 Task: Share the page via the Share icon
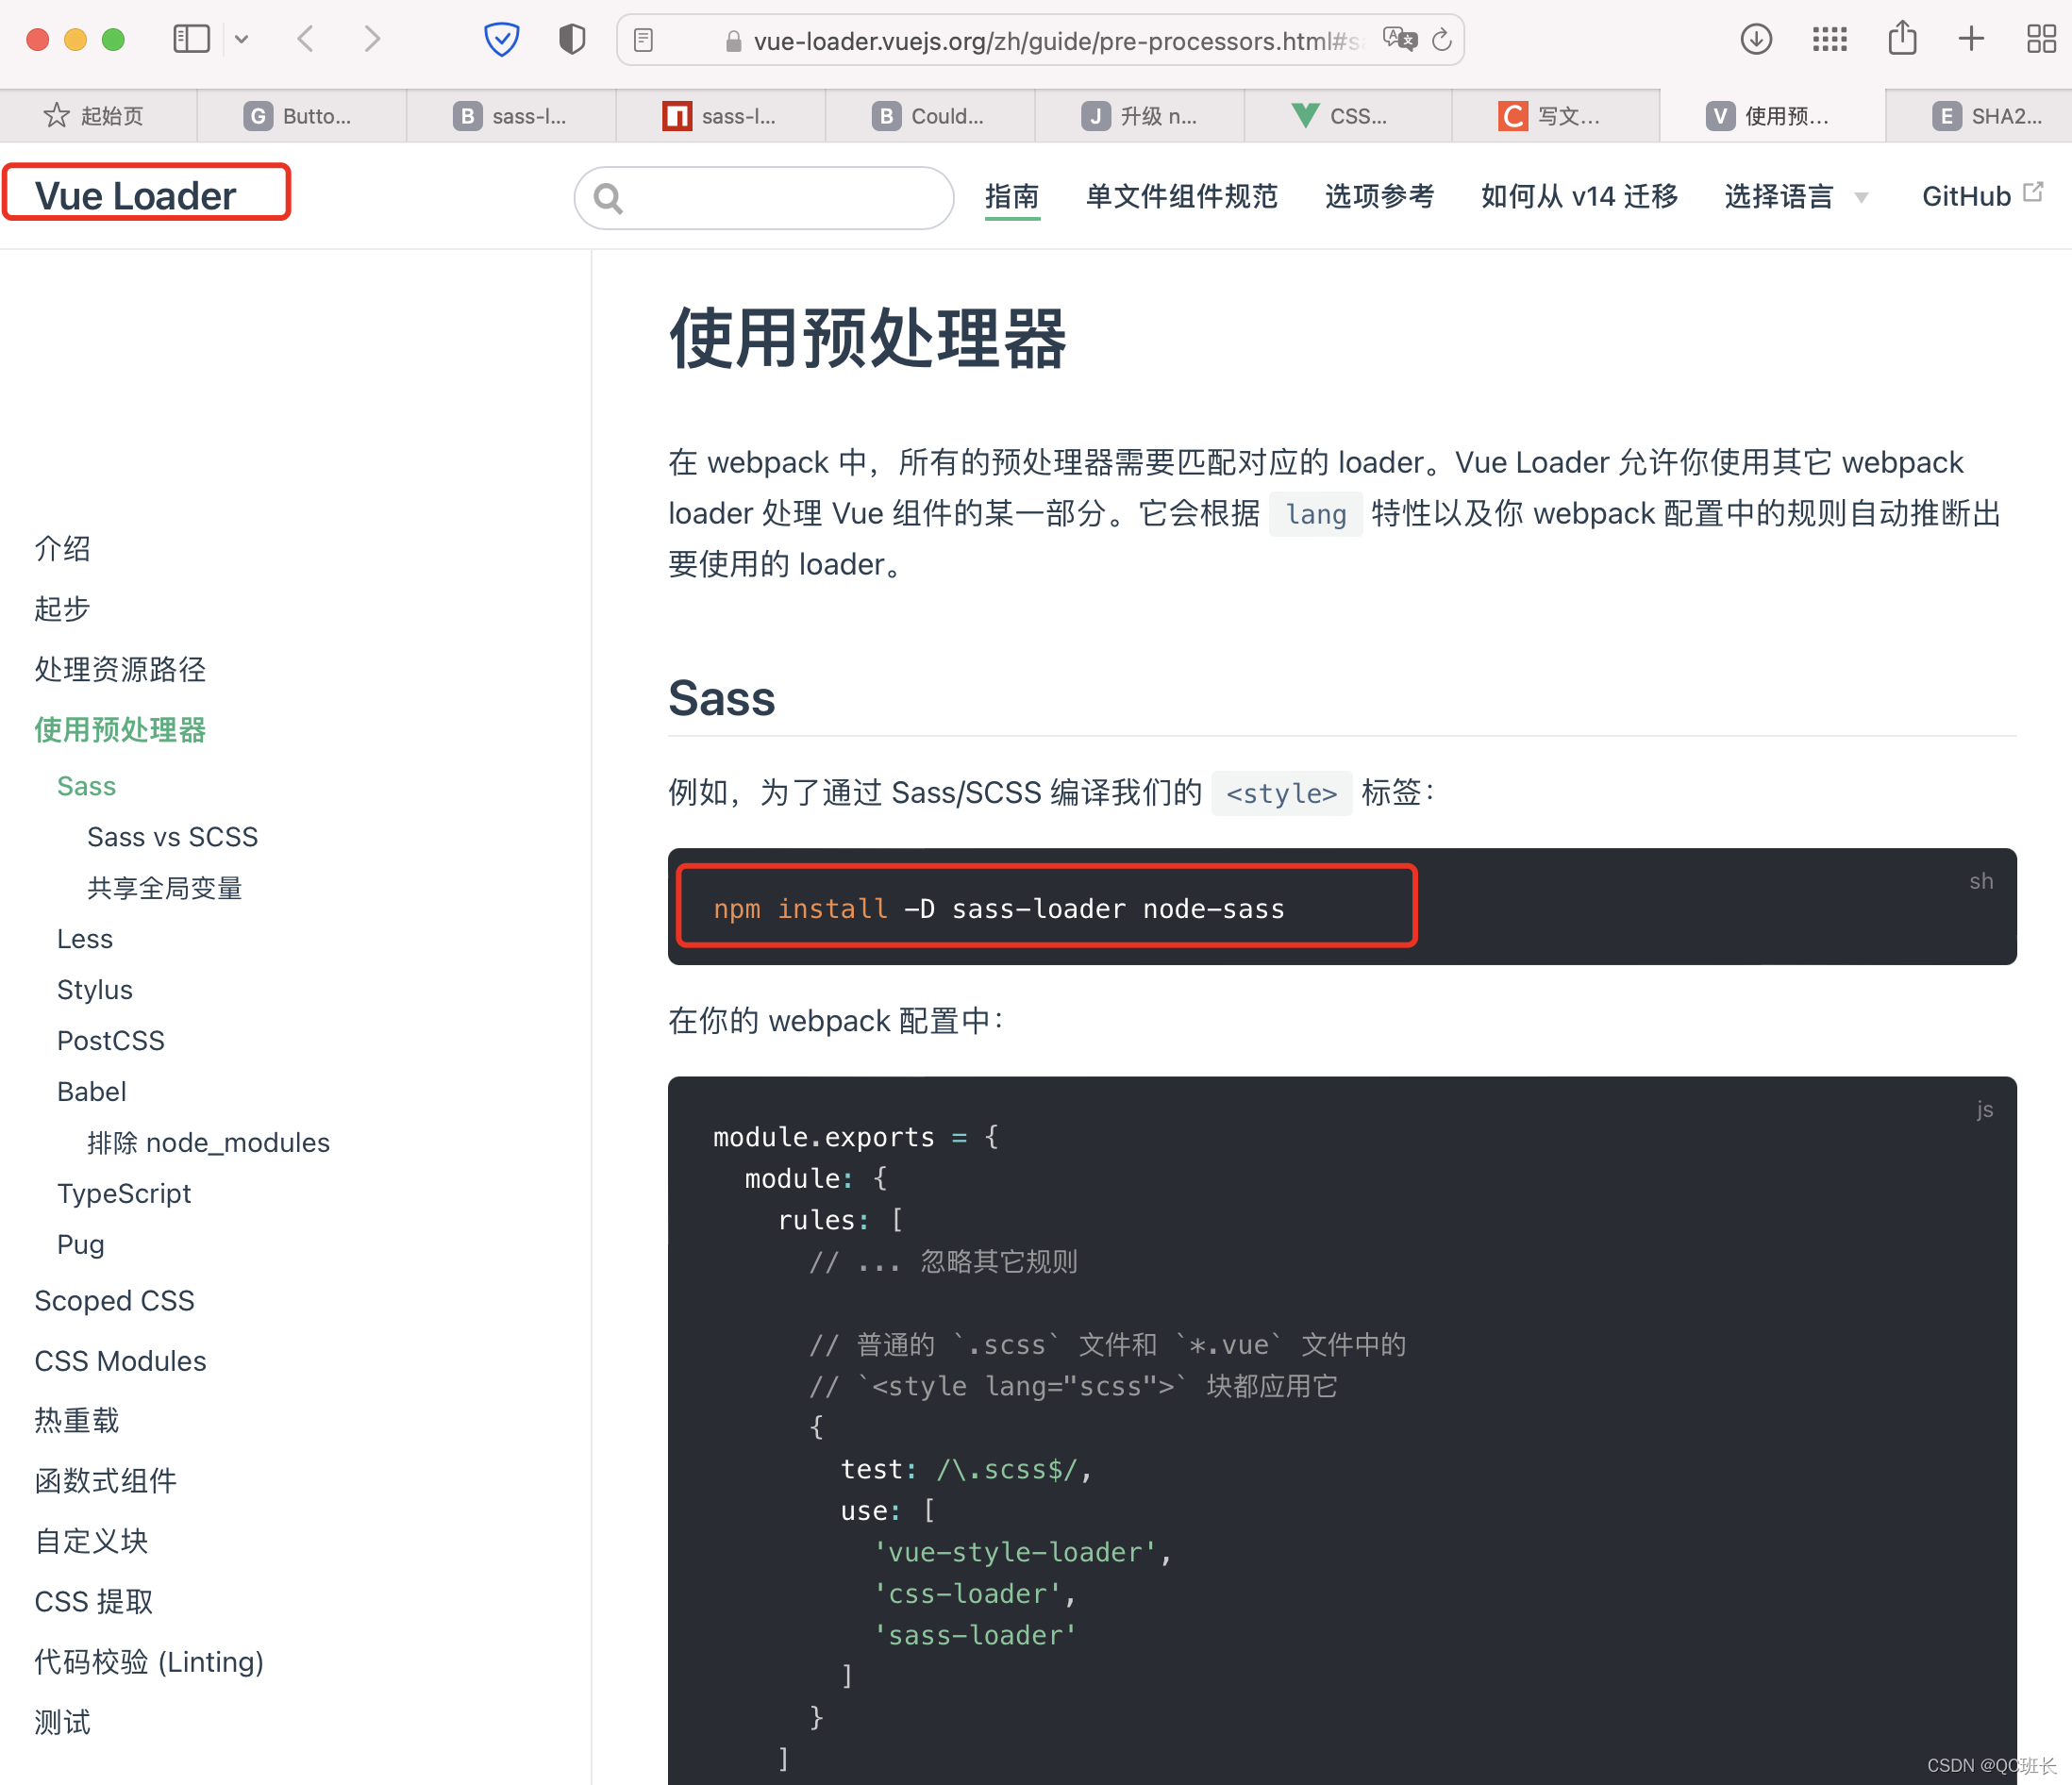pos(1902,39)
